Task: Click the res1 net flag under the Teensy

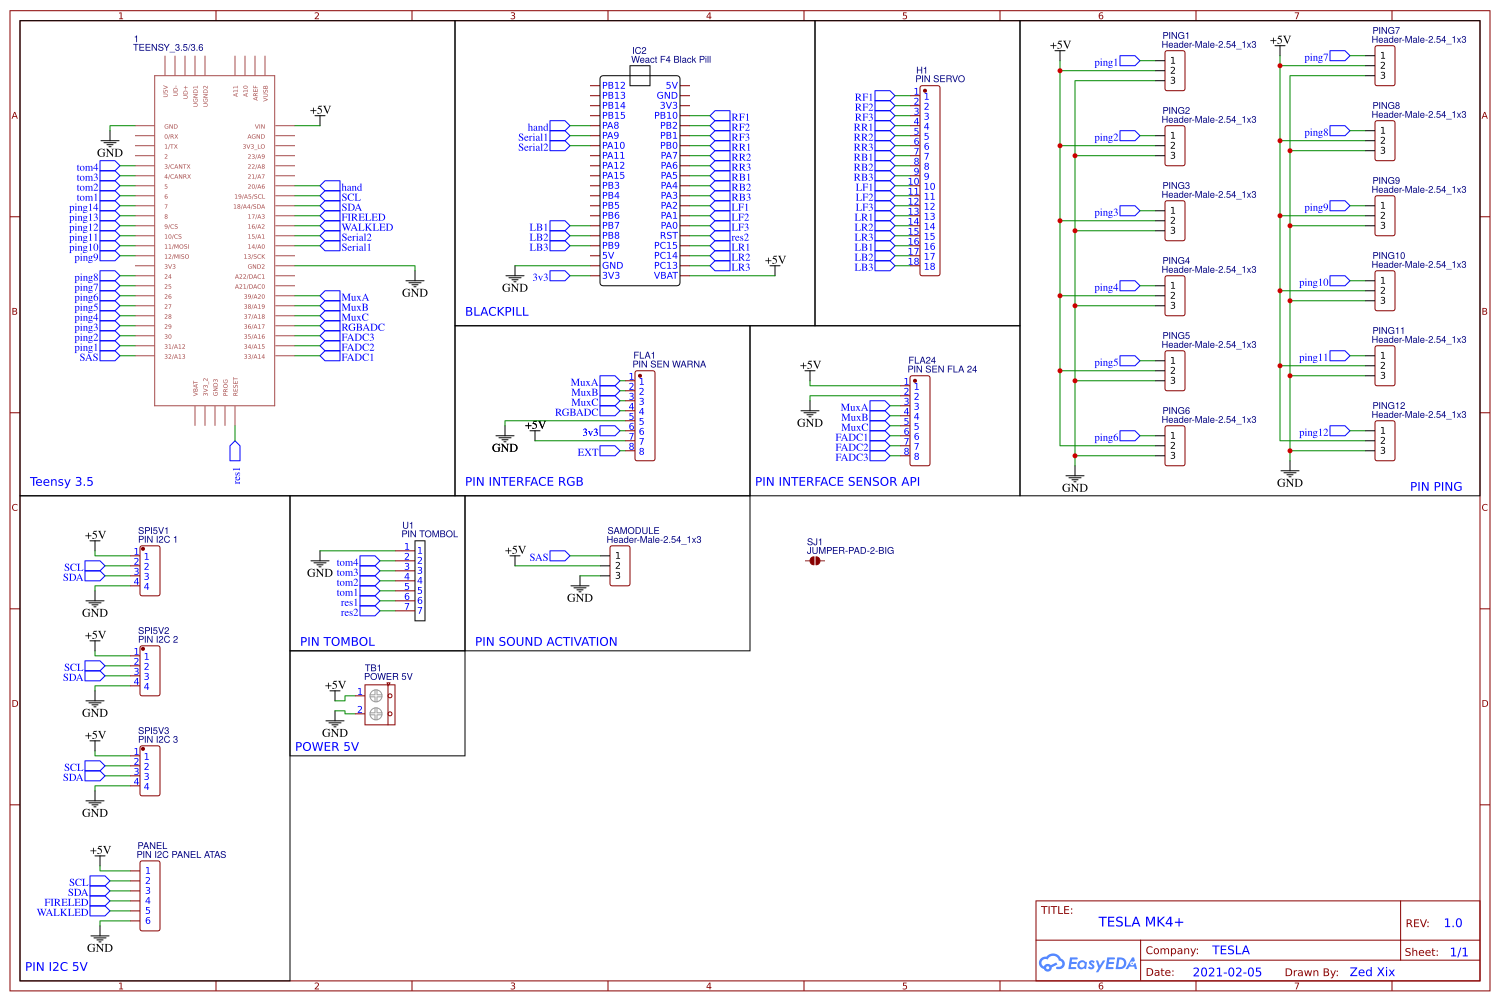Action: pos(236,452)
